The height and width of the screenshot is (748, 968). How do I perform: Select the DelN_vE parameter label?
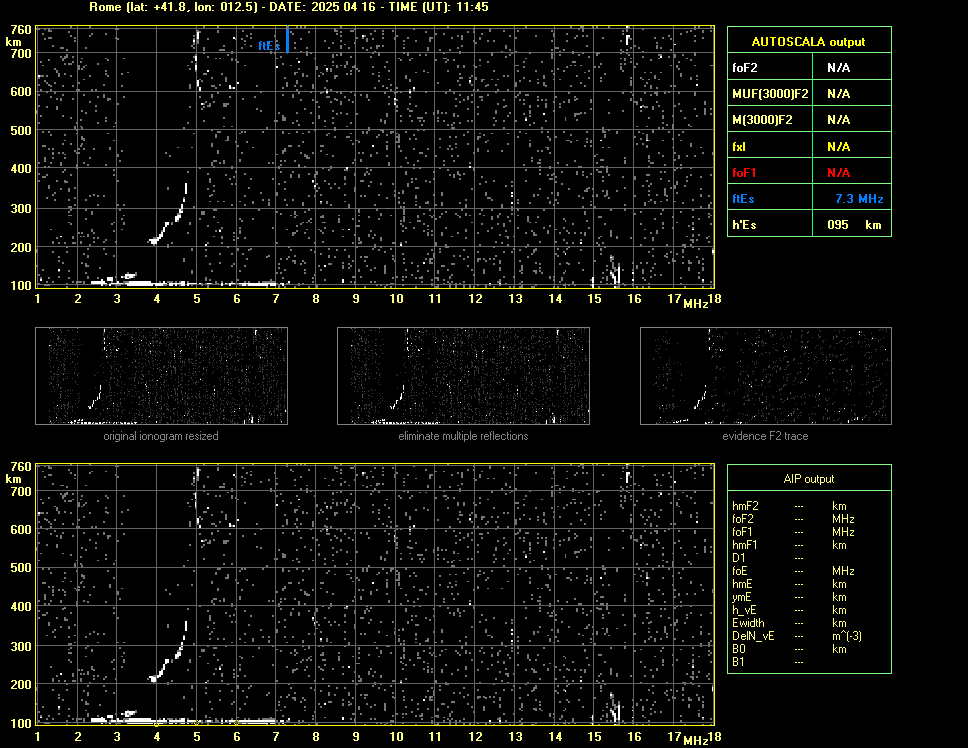(x=753, y=636)
